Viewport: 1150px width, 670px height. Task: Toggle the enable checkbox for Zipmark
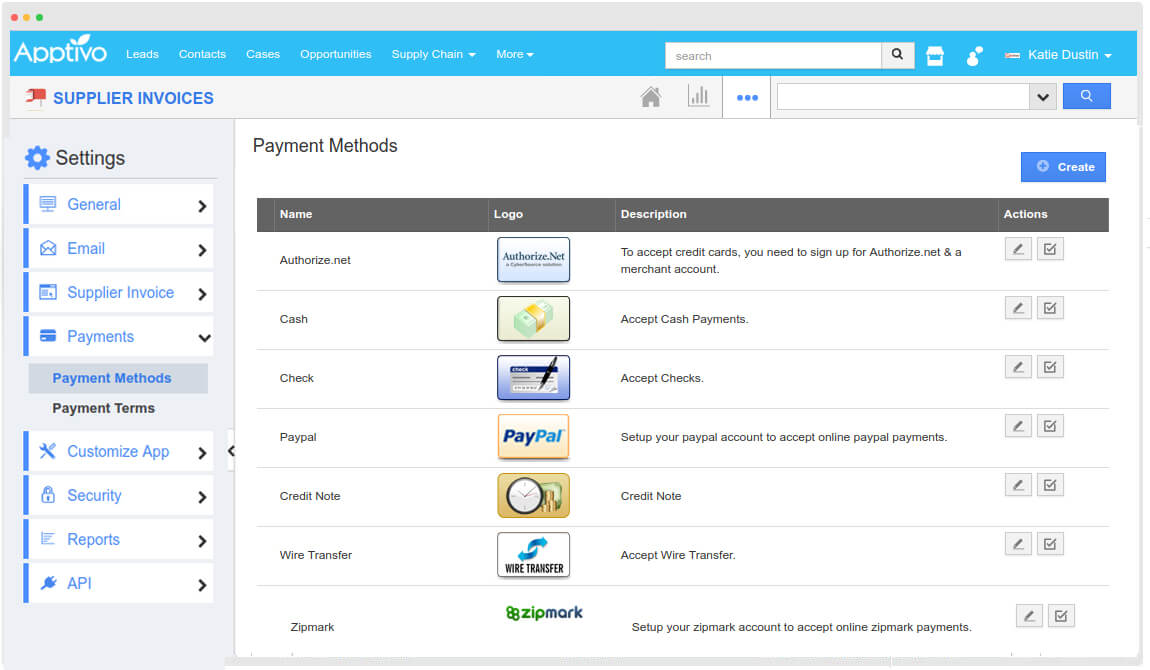point(1061,615)
